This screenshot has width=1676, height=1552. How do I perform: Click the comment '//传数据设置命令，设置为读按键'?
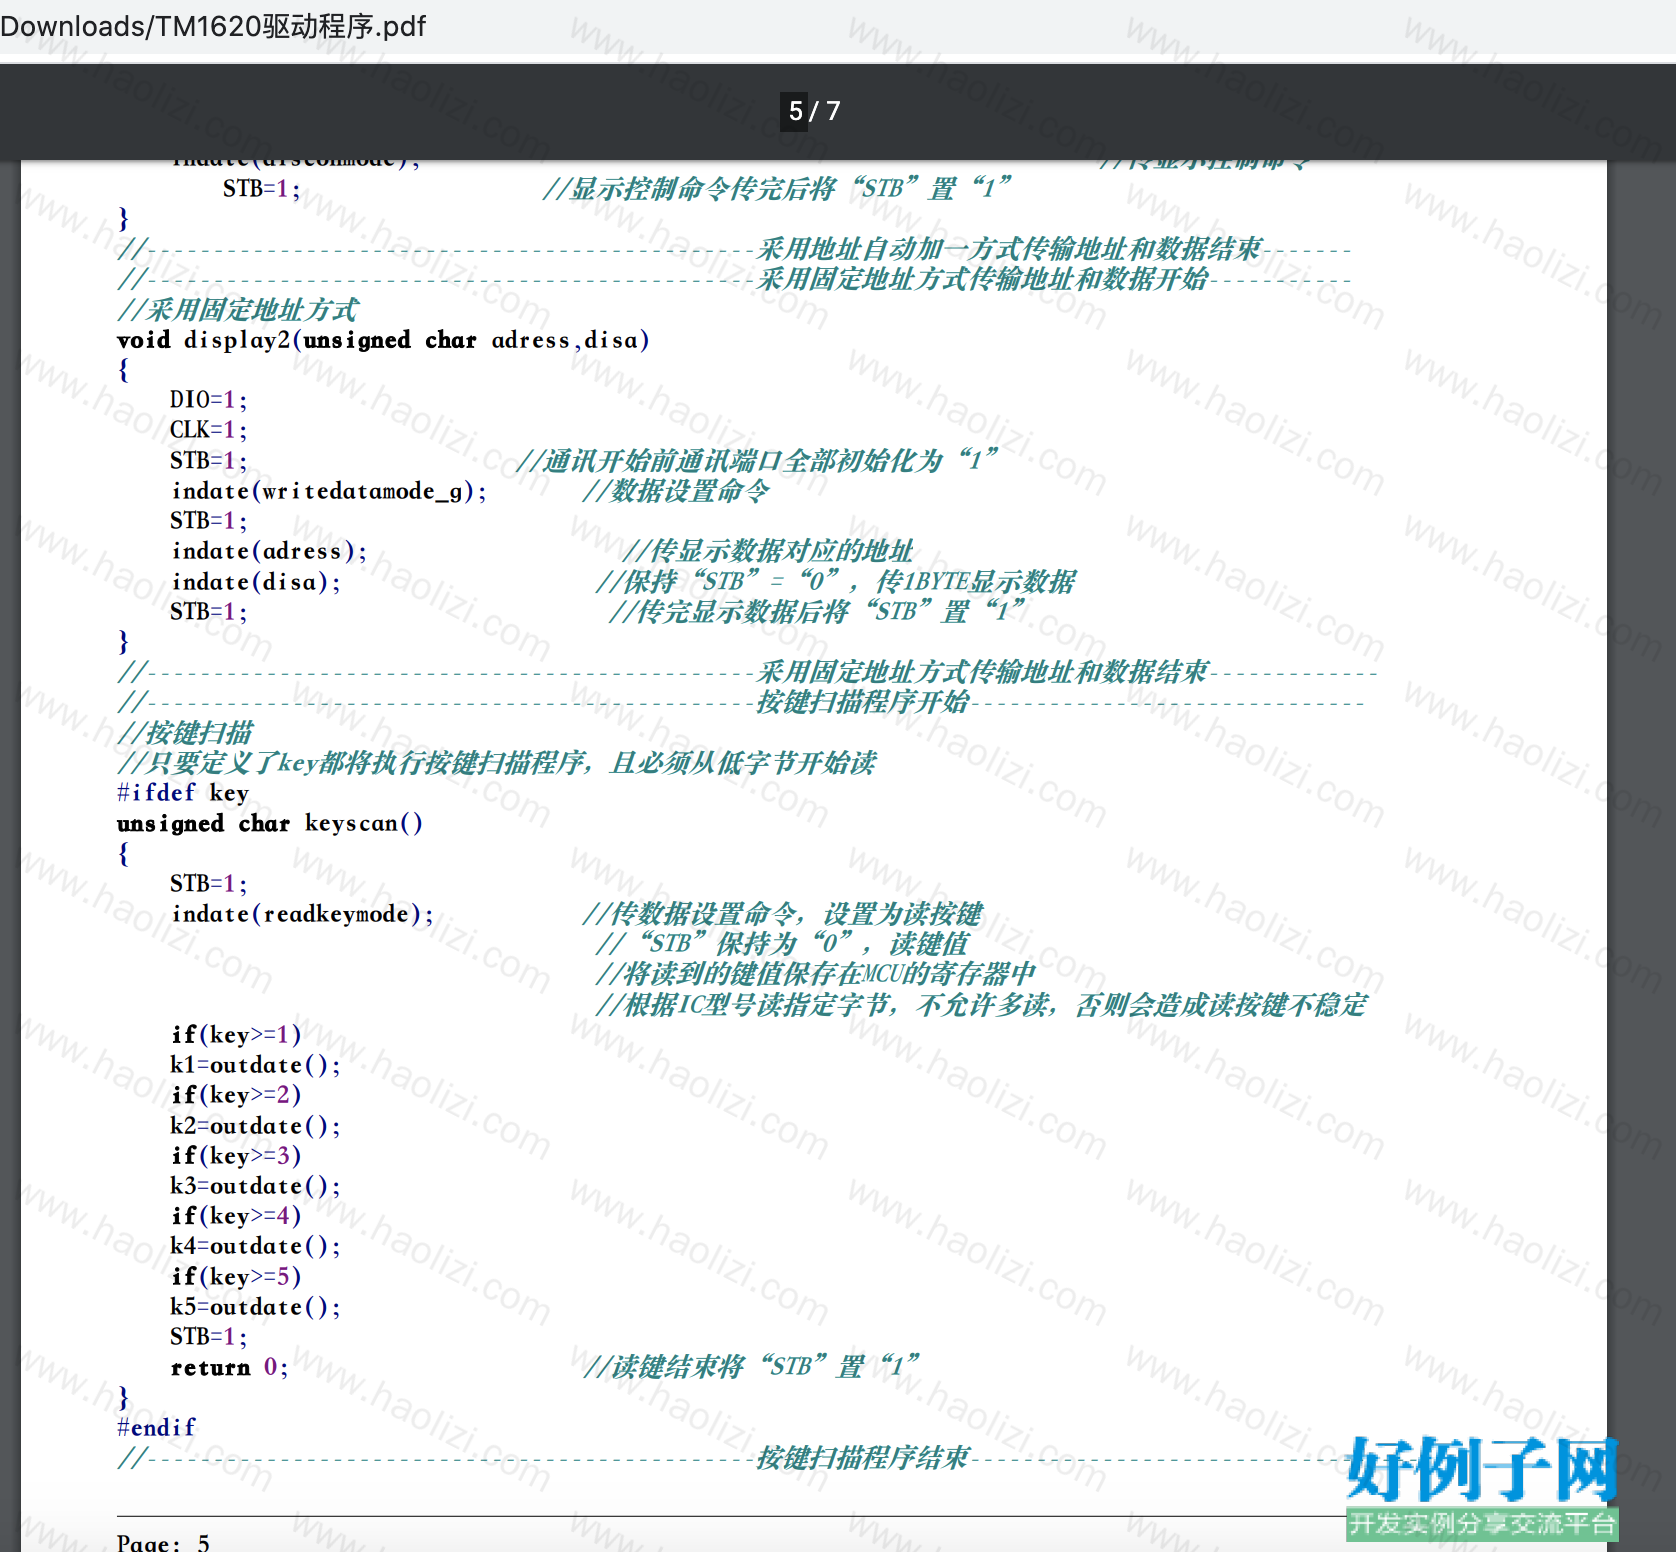(x=783, y=914)
